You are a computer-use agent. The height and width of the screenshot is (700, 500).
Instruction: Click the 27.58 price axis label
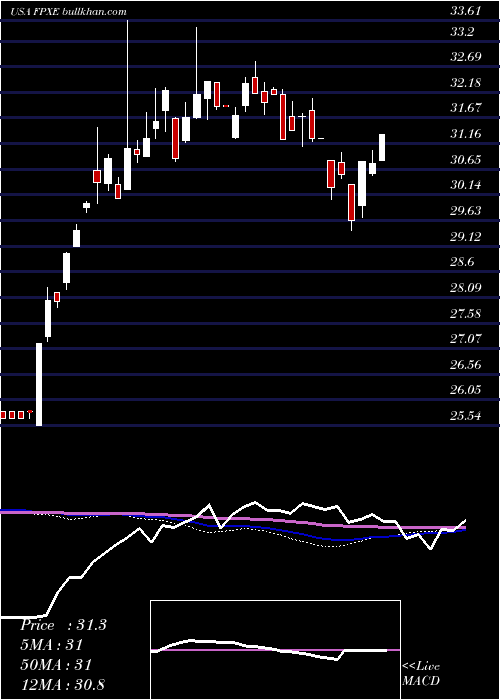(466, 313)
